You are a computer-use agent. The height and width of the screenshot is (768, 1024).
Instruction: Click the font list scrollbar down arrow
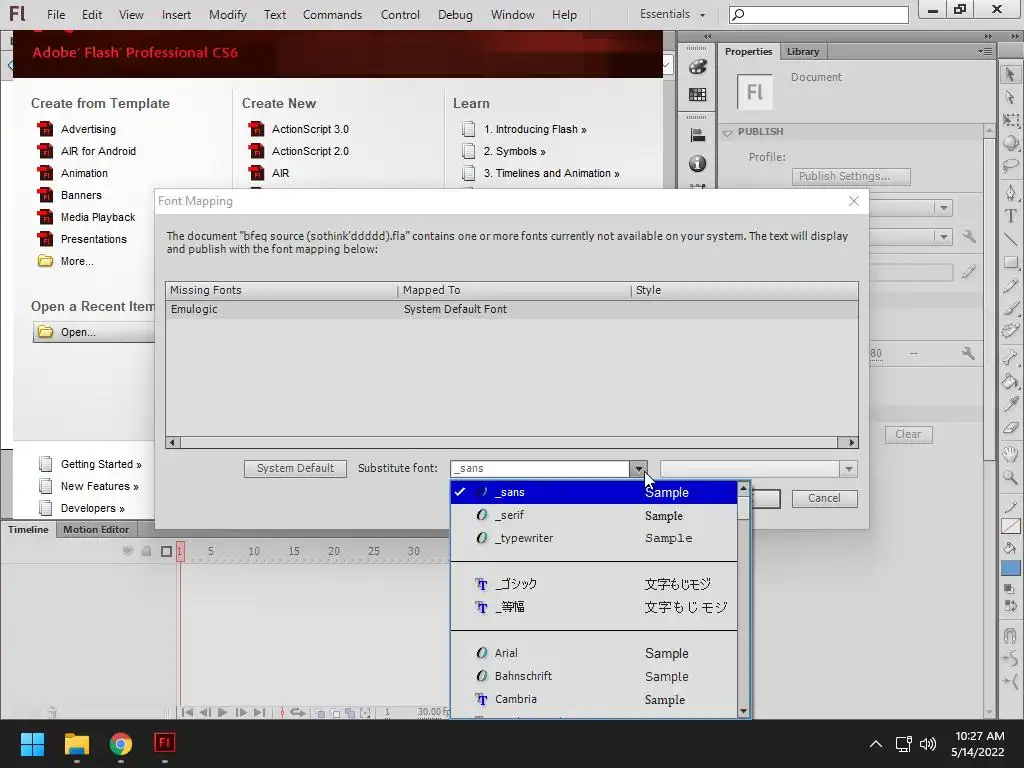click(x=743, y=711)
